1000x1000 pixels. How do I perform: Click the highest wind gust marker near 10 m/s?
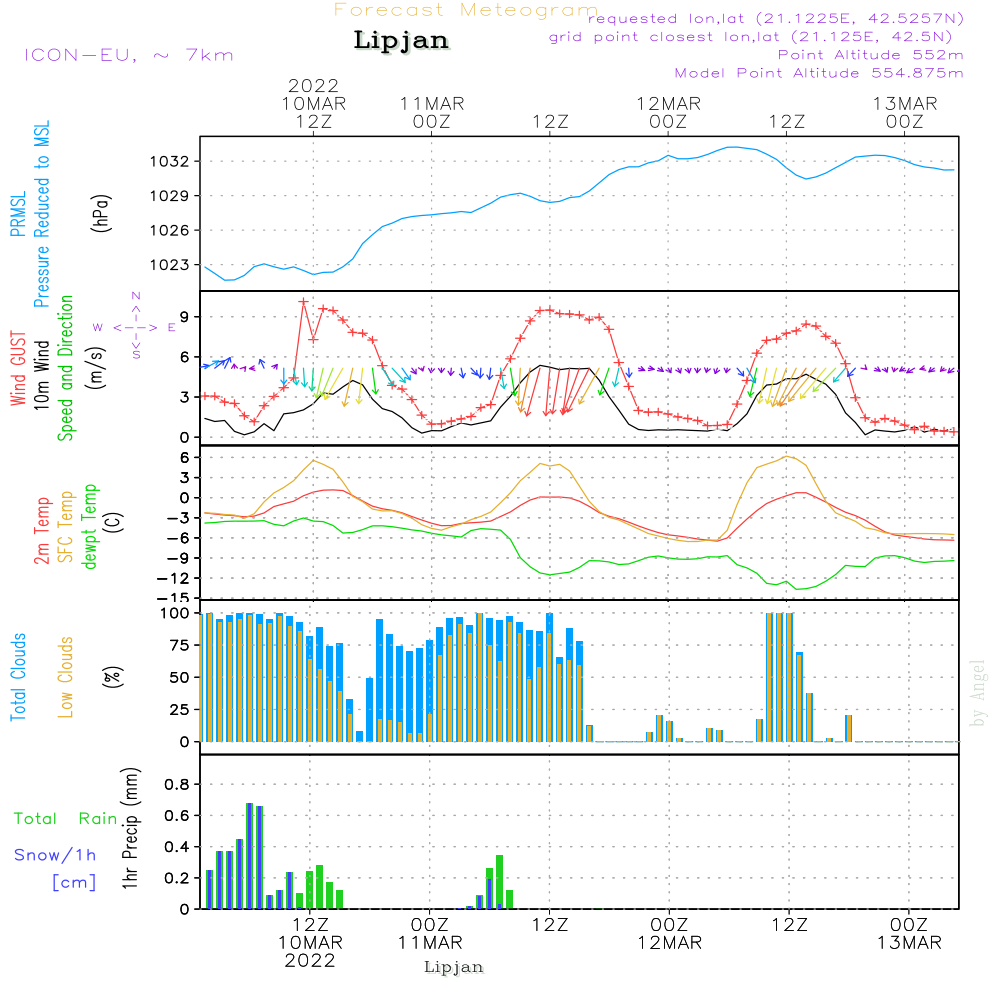pyautogui.click(x=303, y=301)
